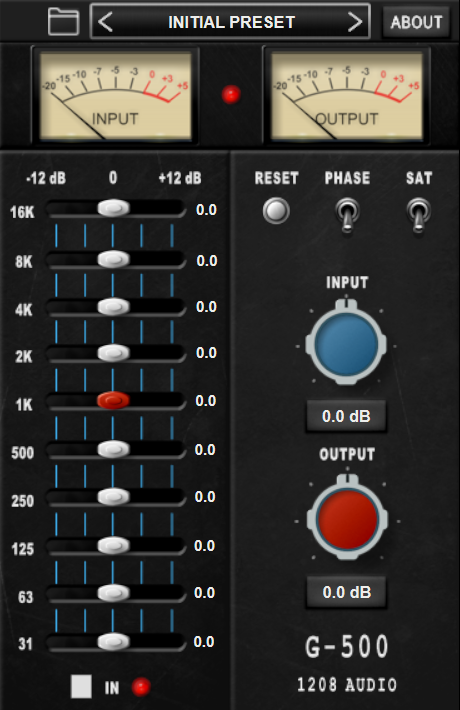Click the 16K band slider handle

tap(113, 208)
